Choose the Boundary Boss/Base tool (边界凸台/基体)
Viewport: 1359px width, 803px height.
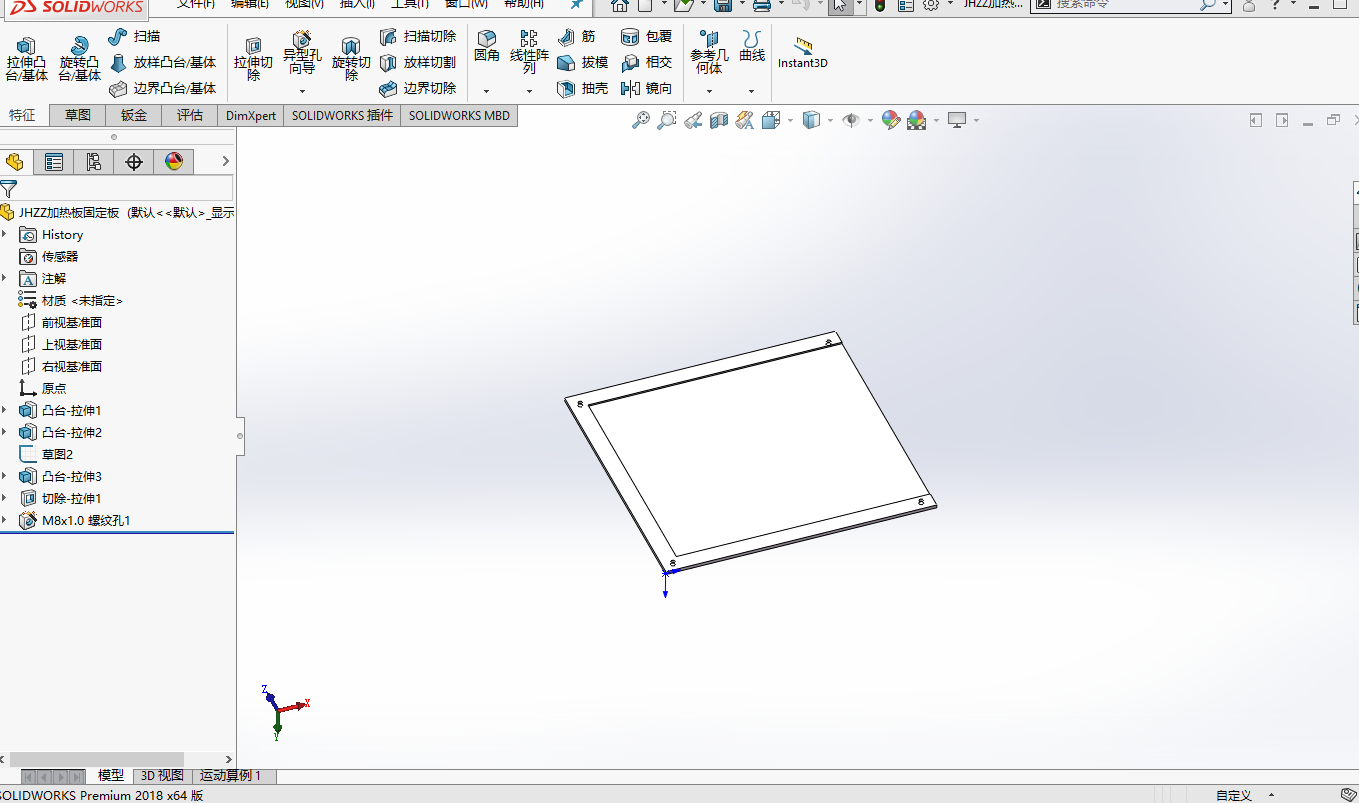[x=162, y=88]
